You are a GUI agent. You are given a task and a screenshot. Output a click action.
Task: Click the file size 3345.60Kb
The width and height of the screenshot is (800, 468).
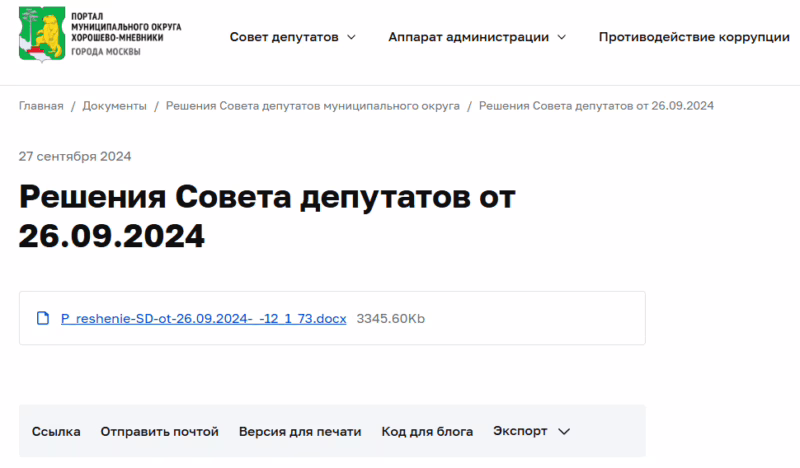pyautogui.click(x=390, y=318)
